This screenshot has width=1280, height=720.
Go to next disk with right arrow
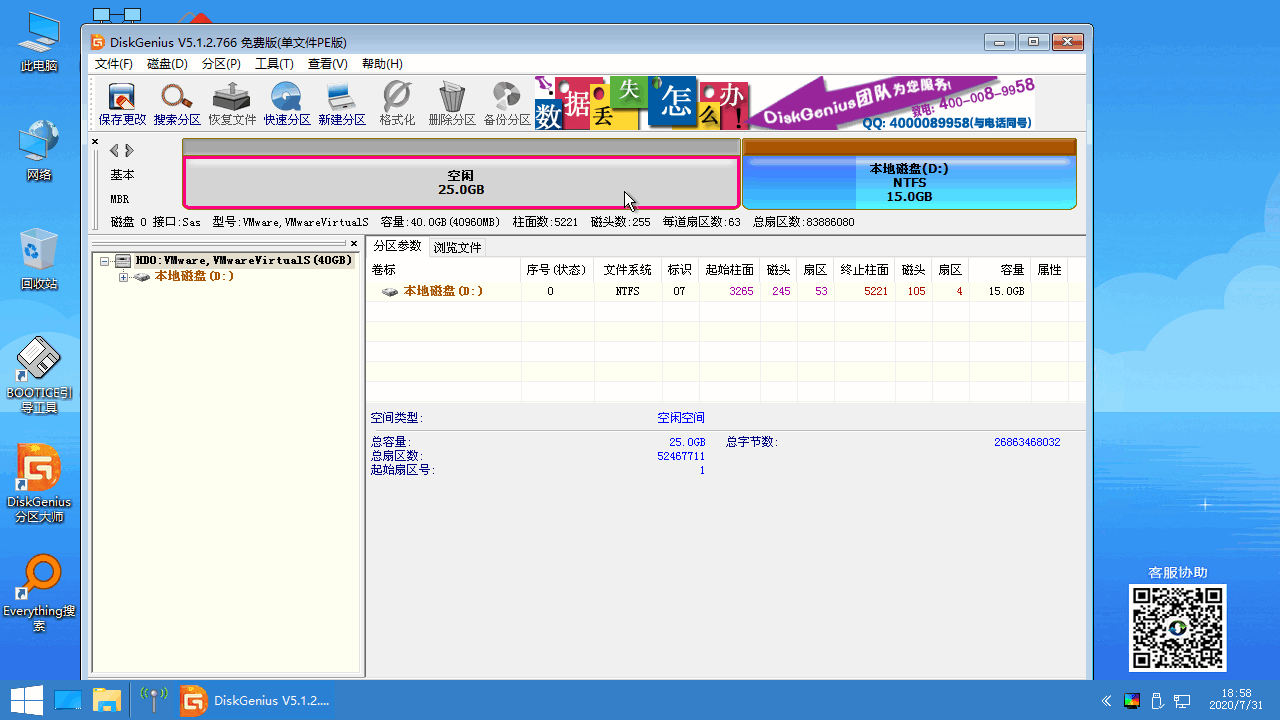(129, 150)
